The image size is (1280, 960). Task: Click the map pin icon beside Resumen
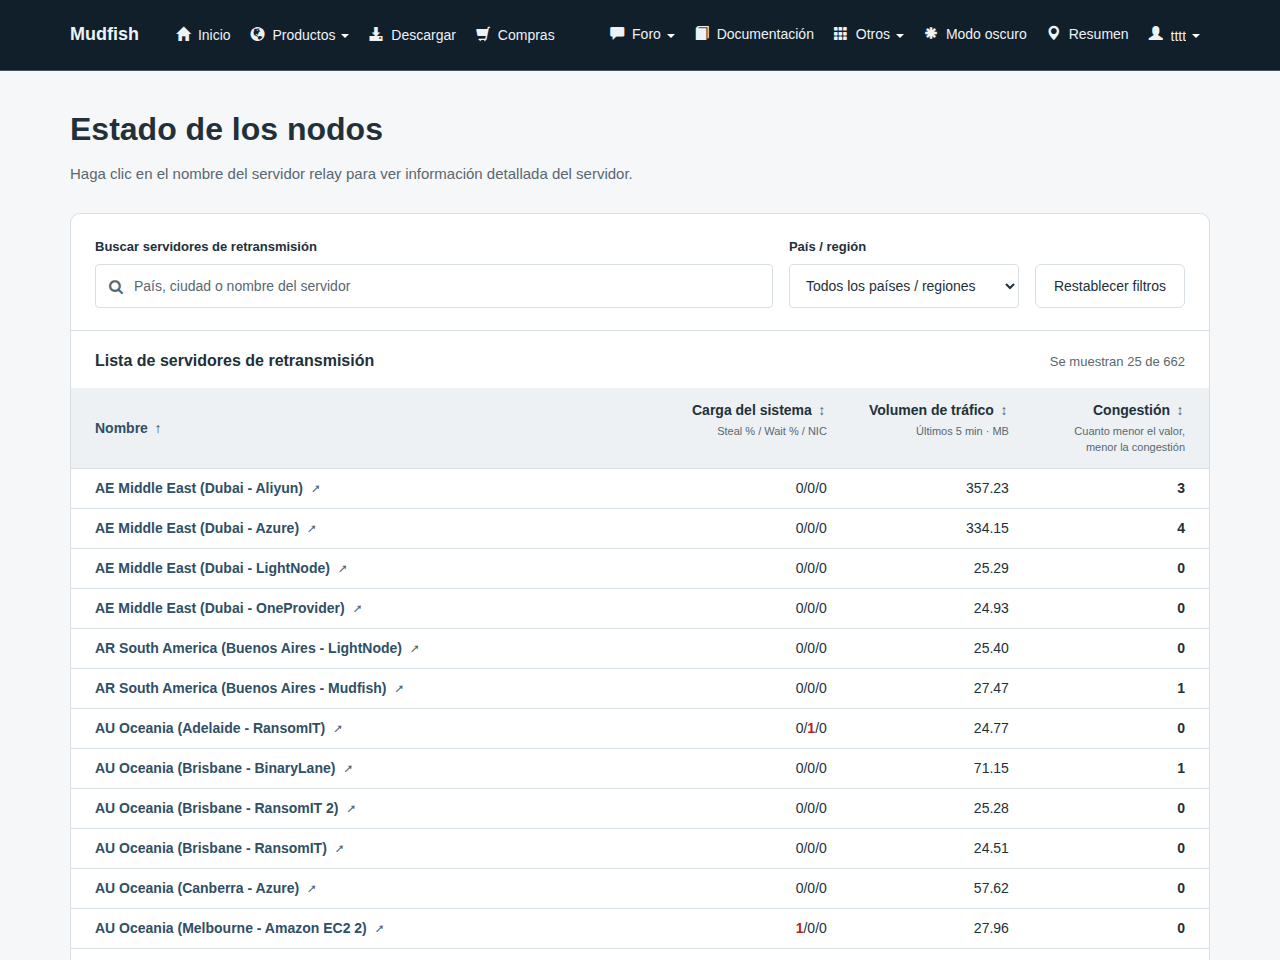[x=1054, y=33]
